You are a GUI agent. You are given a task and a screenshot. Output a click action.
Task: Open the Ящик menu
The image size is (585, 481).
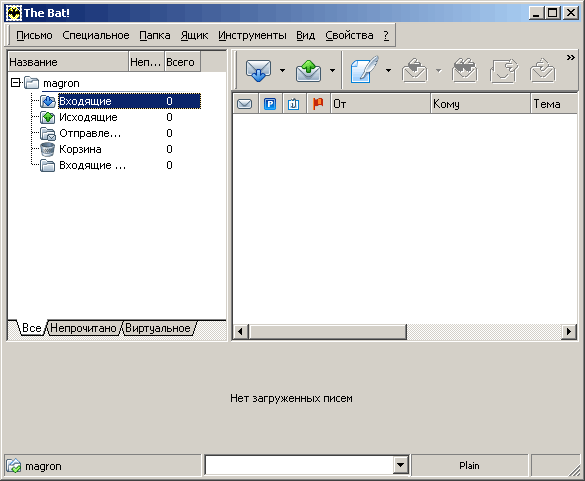point(194,35)
